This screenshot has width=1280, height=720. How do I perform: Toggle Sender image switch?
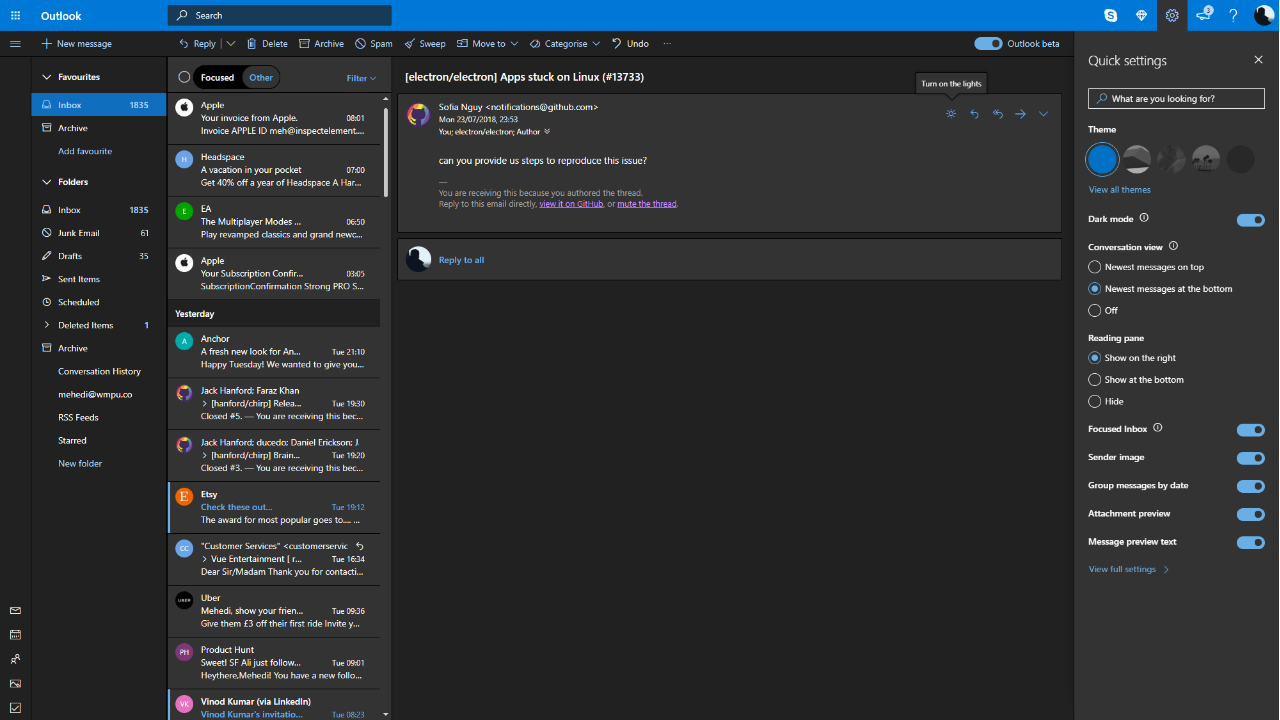[1251, 458]
